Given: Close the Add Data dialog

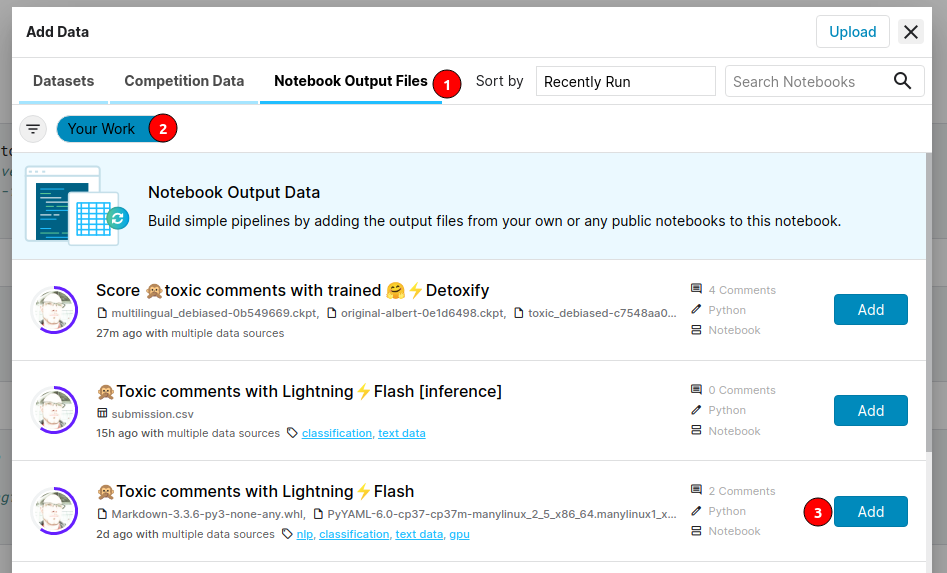Looking at the screenshot, I should [911, 32].
